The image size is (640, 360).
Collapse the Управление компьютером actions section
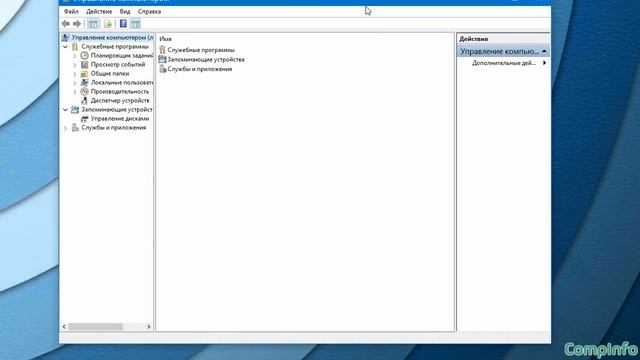point(544,51)
